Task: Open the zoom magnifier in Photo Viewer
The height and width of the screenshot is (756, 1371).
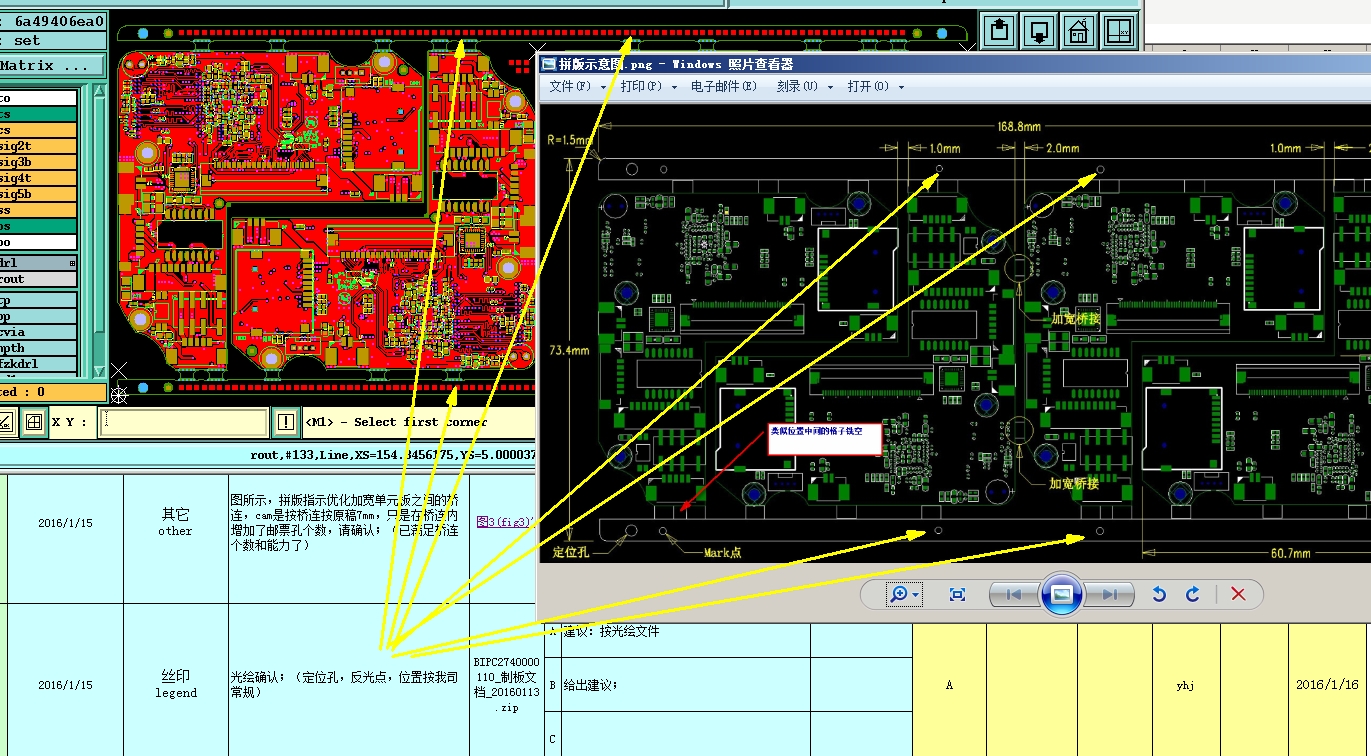Action: pos(898,594)
